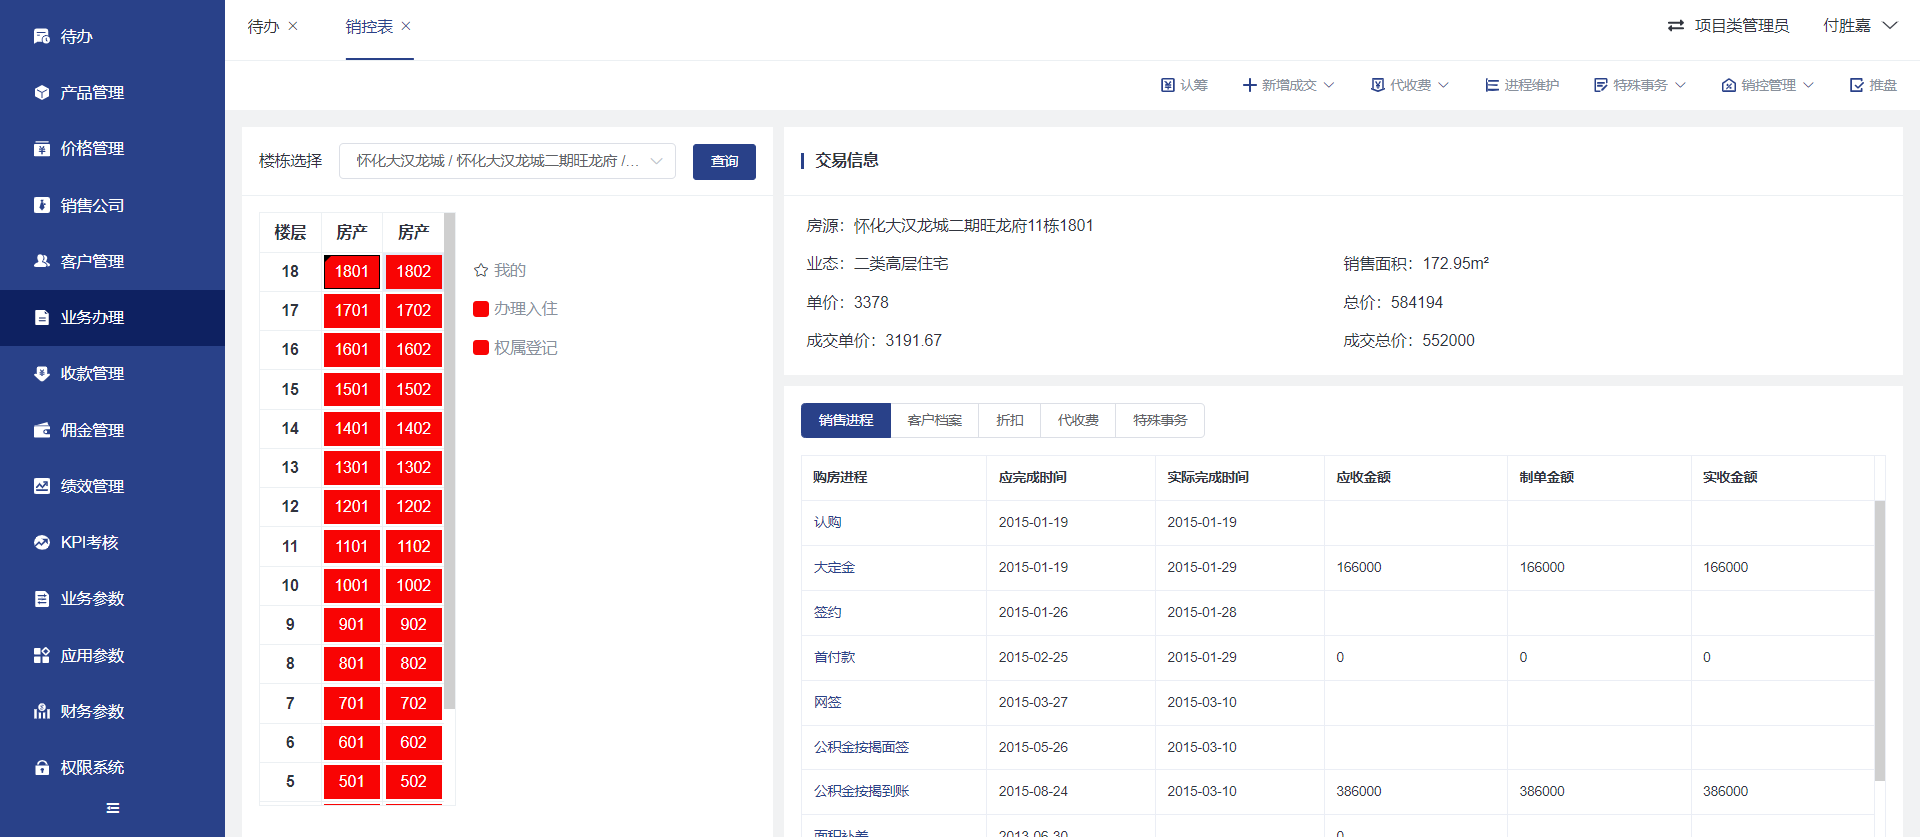This screenshot has height=837, width=1920.
Task: Click the 项目类管理员 role label
Action: (x=1741, y=26)
